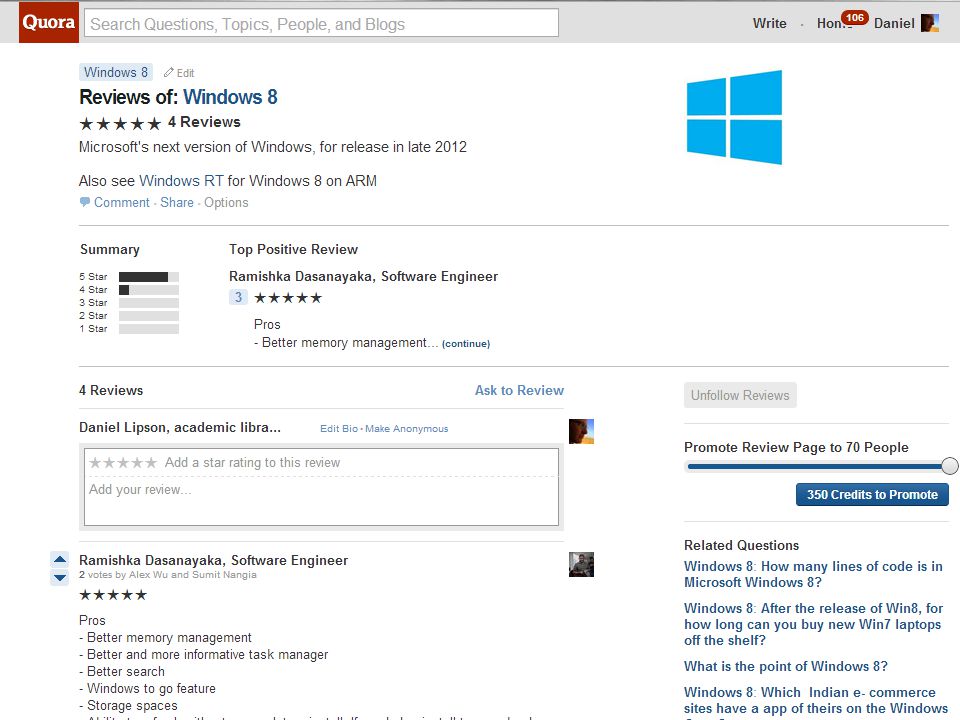Click the (continue) link in top review
Viewport: 960px width, 720px height.
tap(466, 343)
